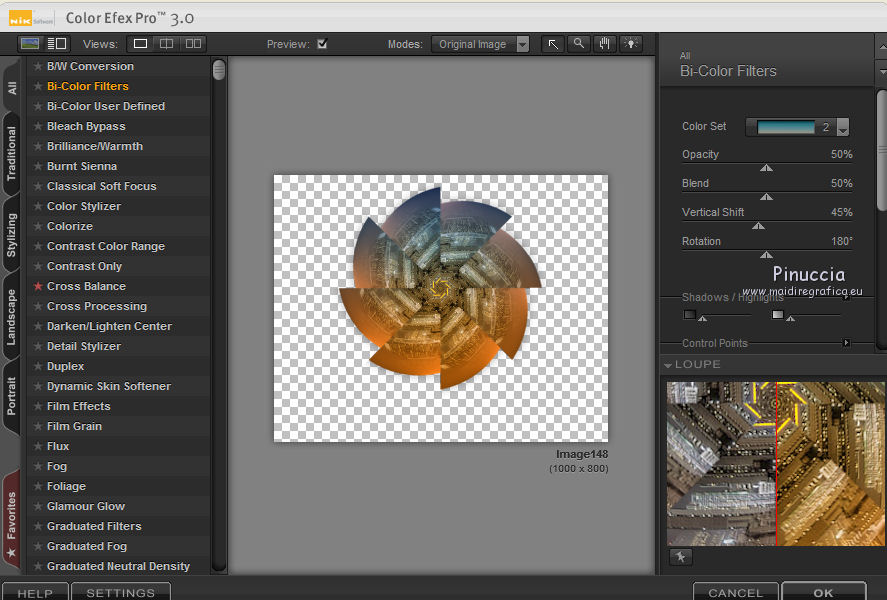Click the HELP button
The width and height of the screenshot is (887, 600).
tap(35, 592)
